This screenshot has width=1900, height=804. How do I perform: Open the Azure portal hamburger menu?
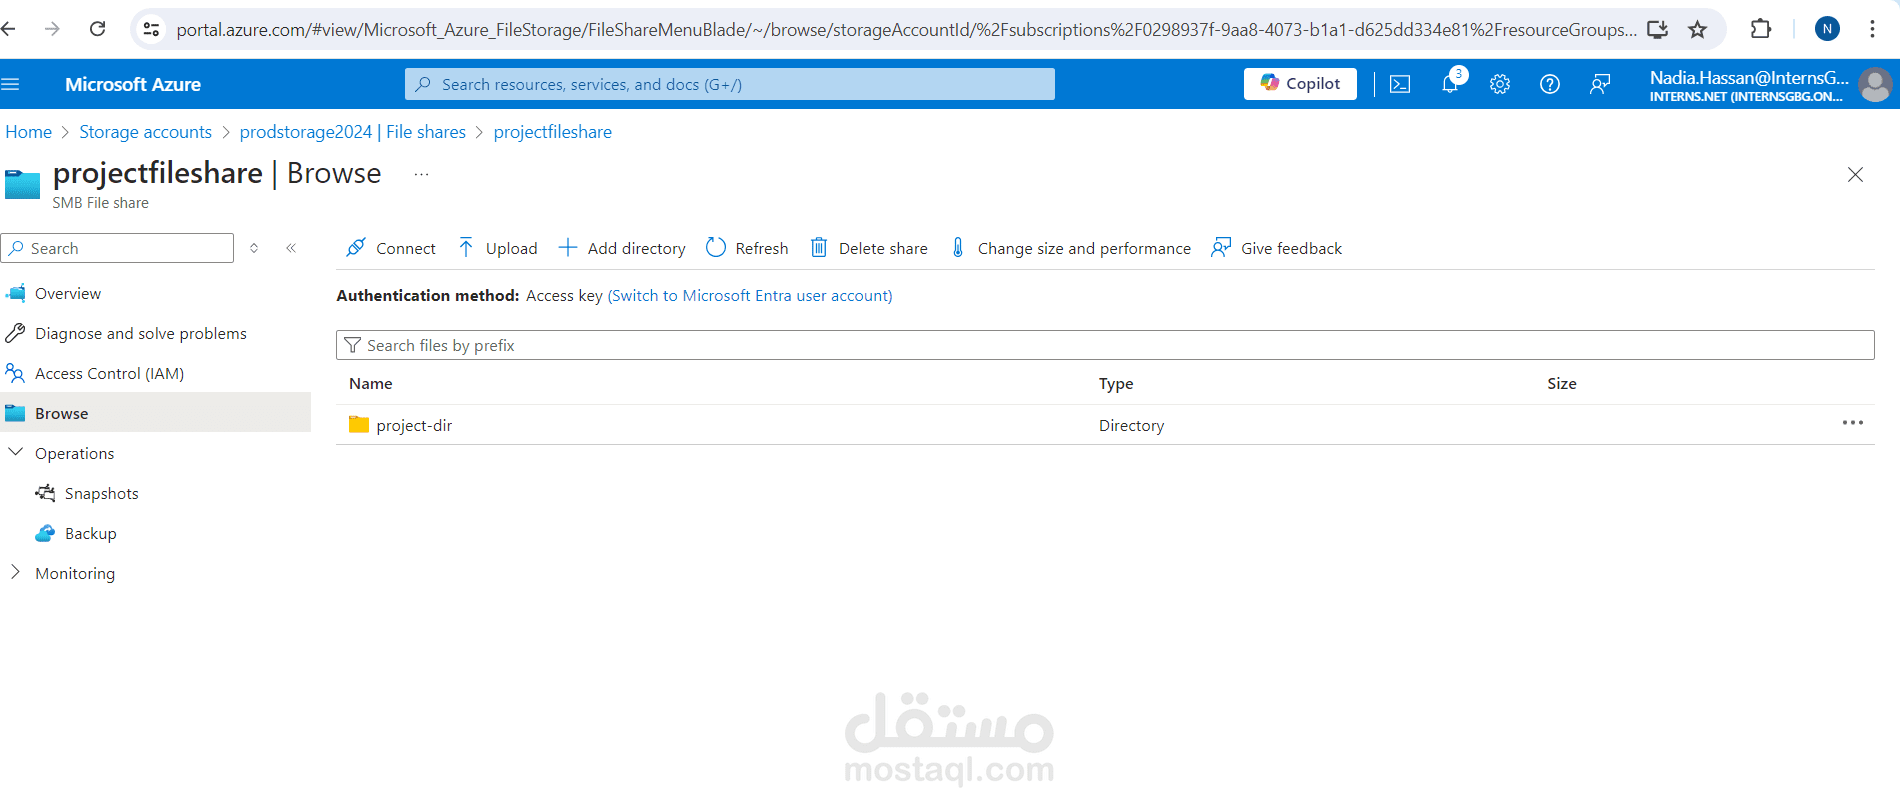(x=11, y=84)
